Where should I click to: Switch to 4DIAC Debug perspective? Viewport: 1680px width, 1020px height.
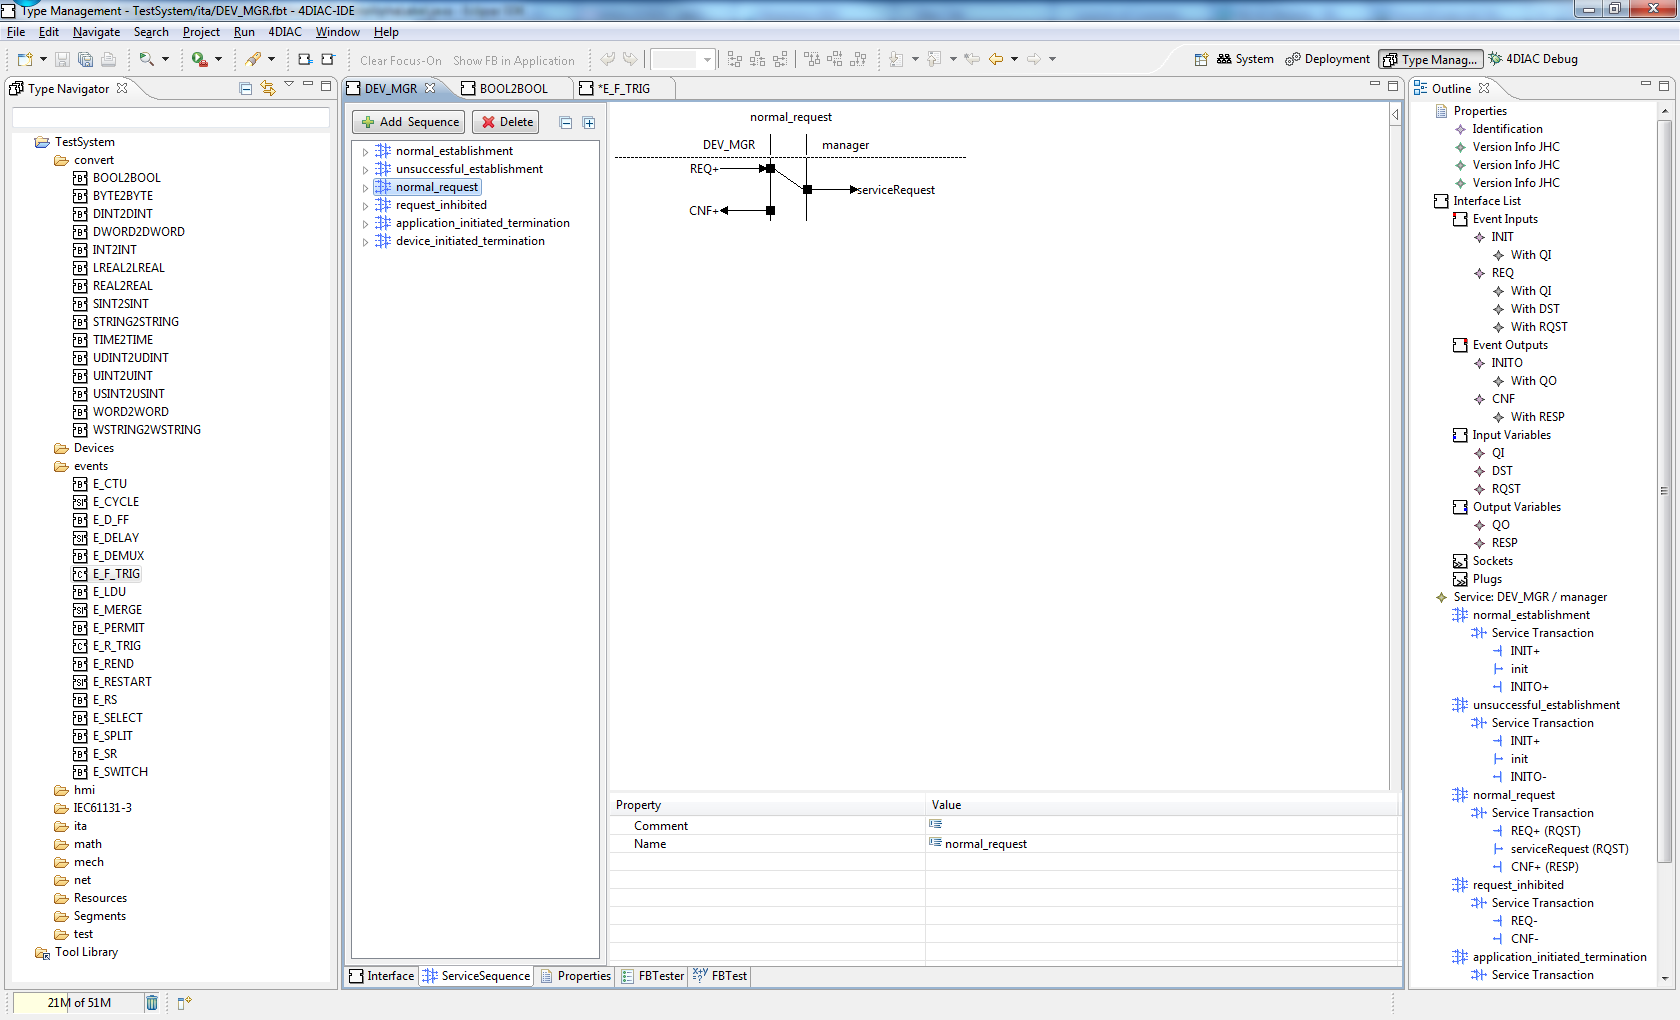[x=1533, y=59]
